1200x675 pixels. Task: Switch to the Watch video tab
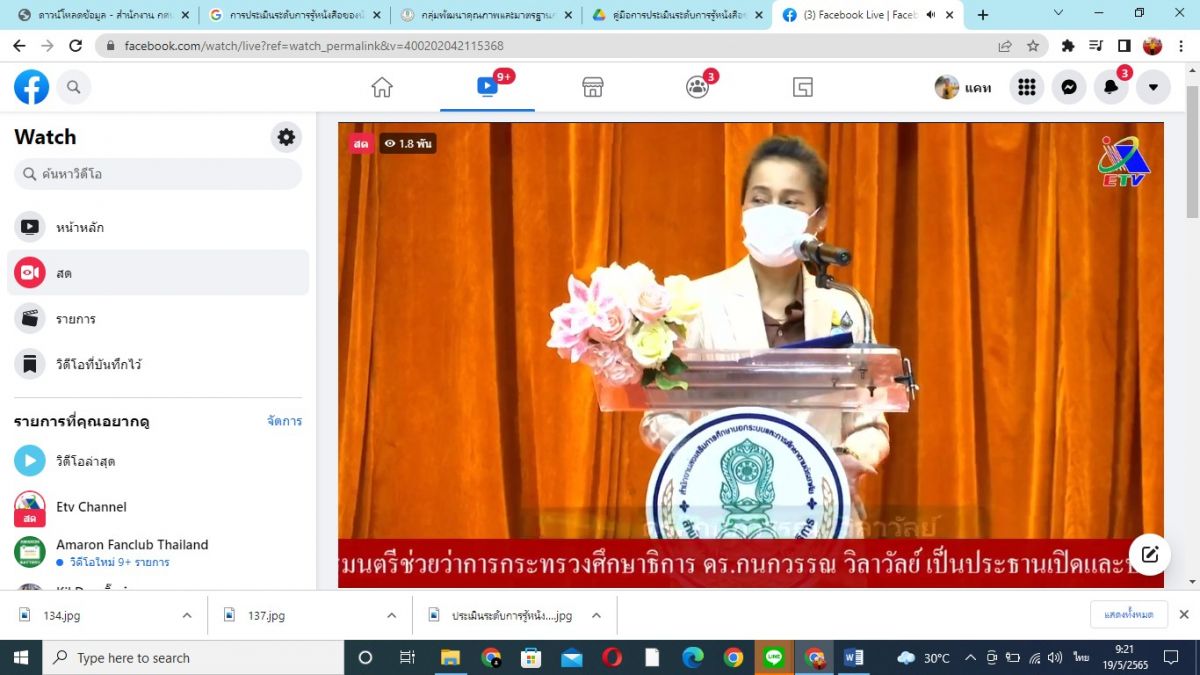pos(487,87)
